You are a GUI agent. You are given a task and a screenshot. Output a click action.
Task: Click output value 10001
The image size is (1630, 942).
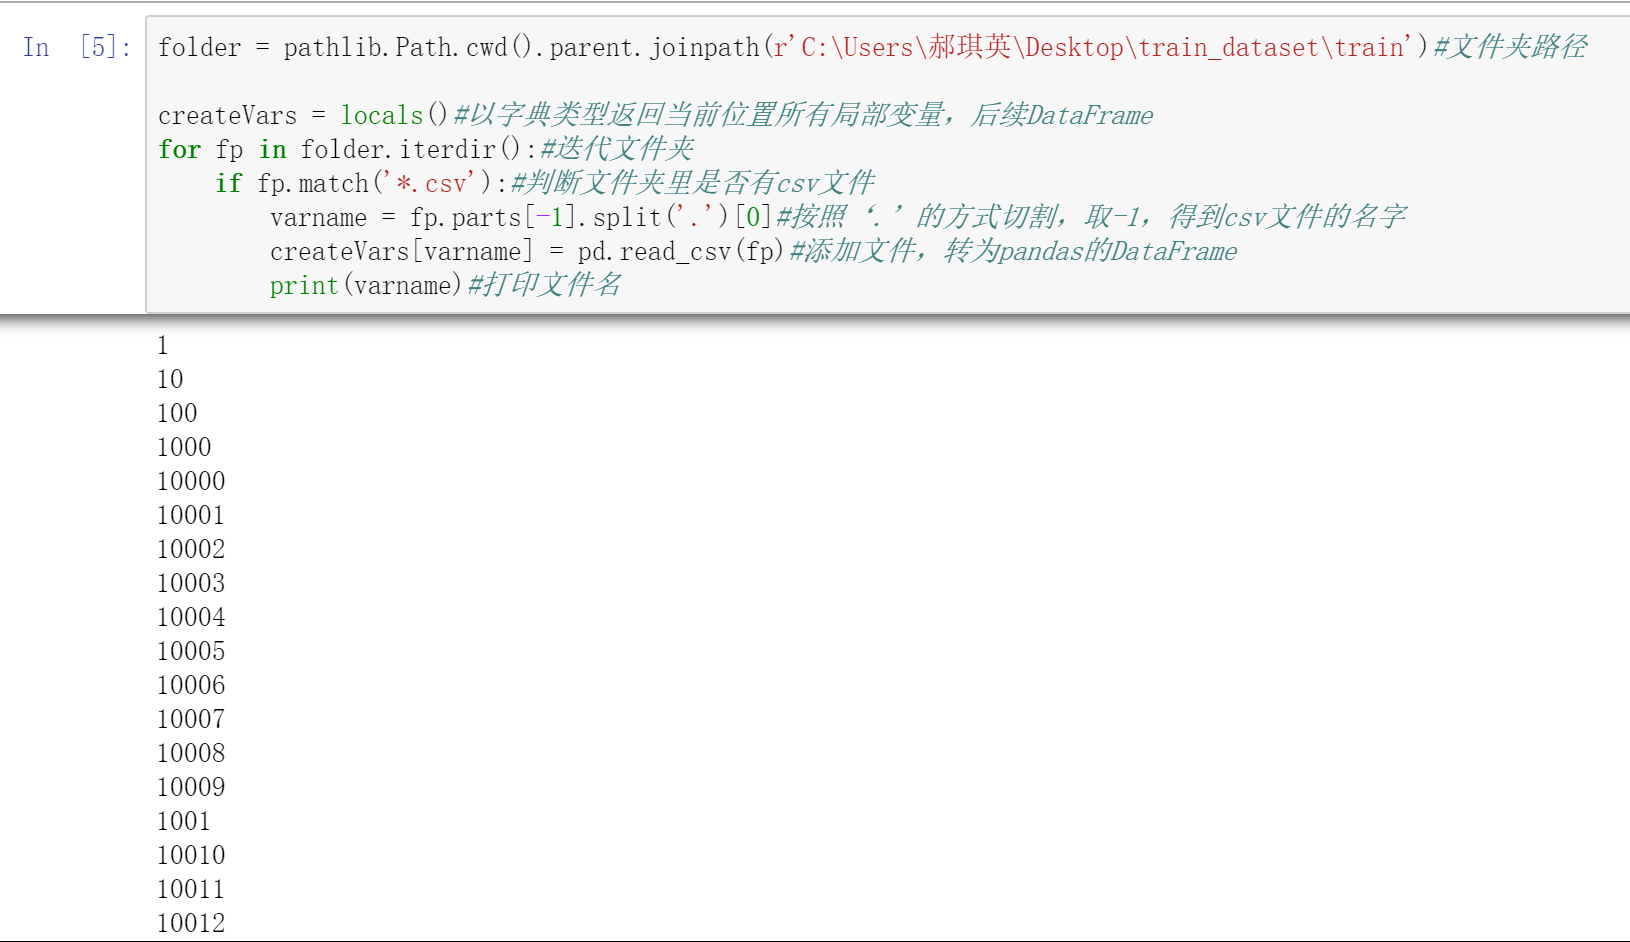click(x=191, y=515)
